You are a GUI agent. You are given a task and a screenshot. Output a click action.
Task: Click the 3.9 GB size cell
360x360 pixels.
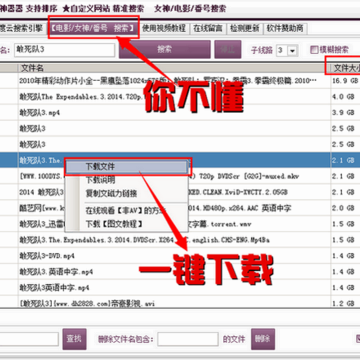coord(346,113)
